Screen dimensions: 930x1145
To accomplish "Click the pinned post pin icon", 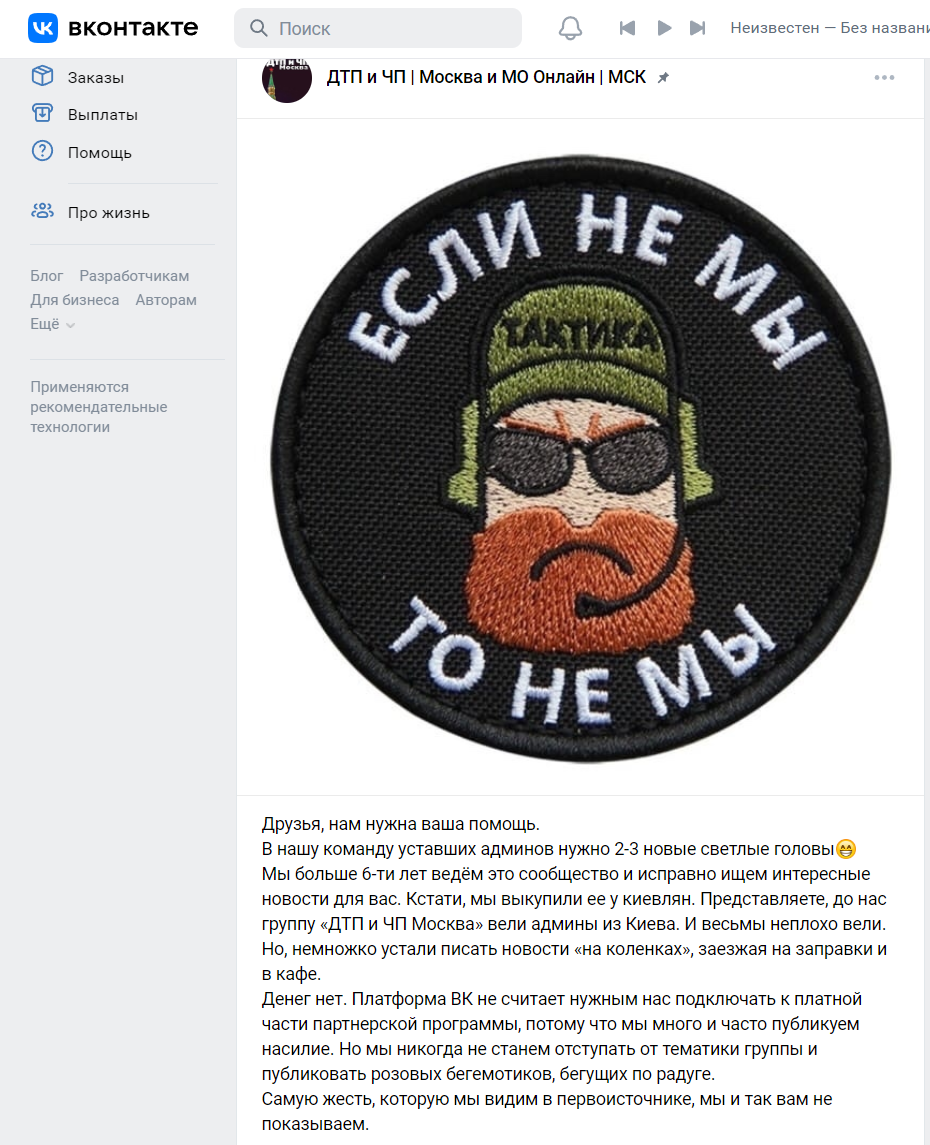I will tap(663, 77).
